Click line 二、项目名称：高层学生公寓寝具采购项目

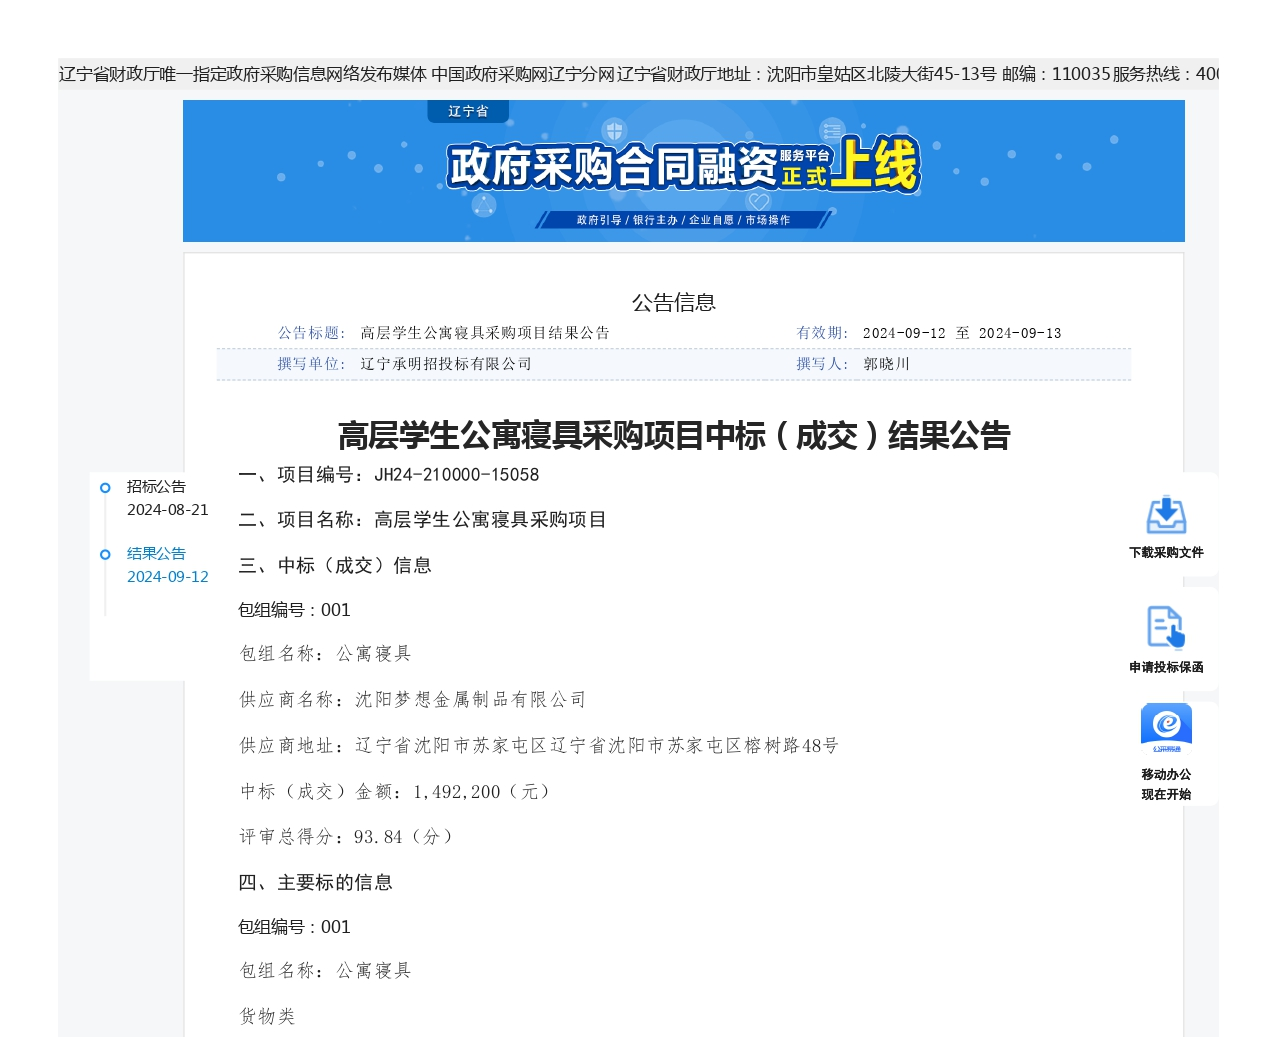[x=422, y=520]
